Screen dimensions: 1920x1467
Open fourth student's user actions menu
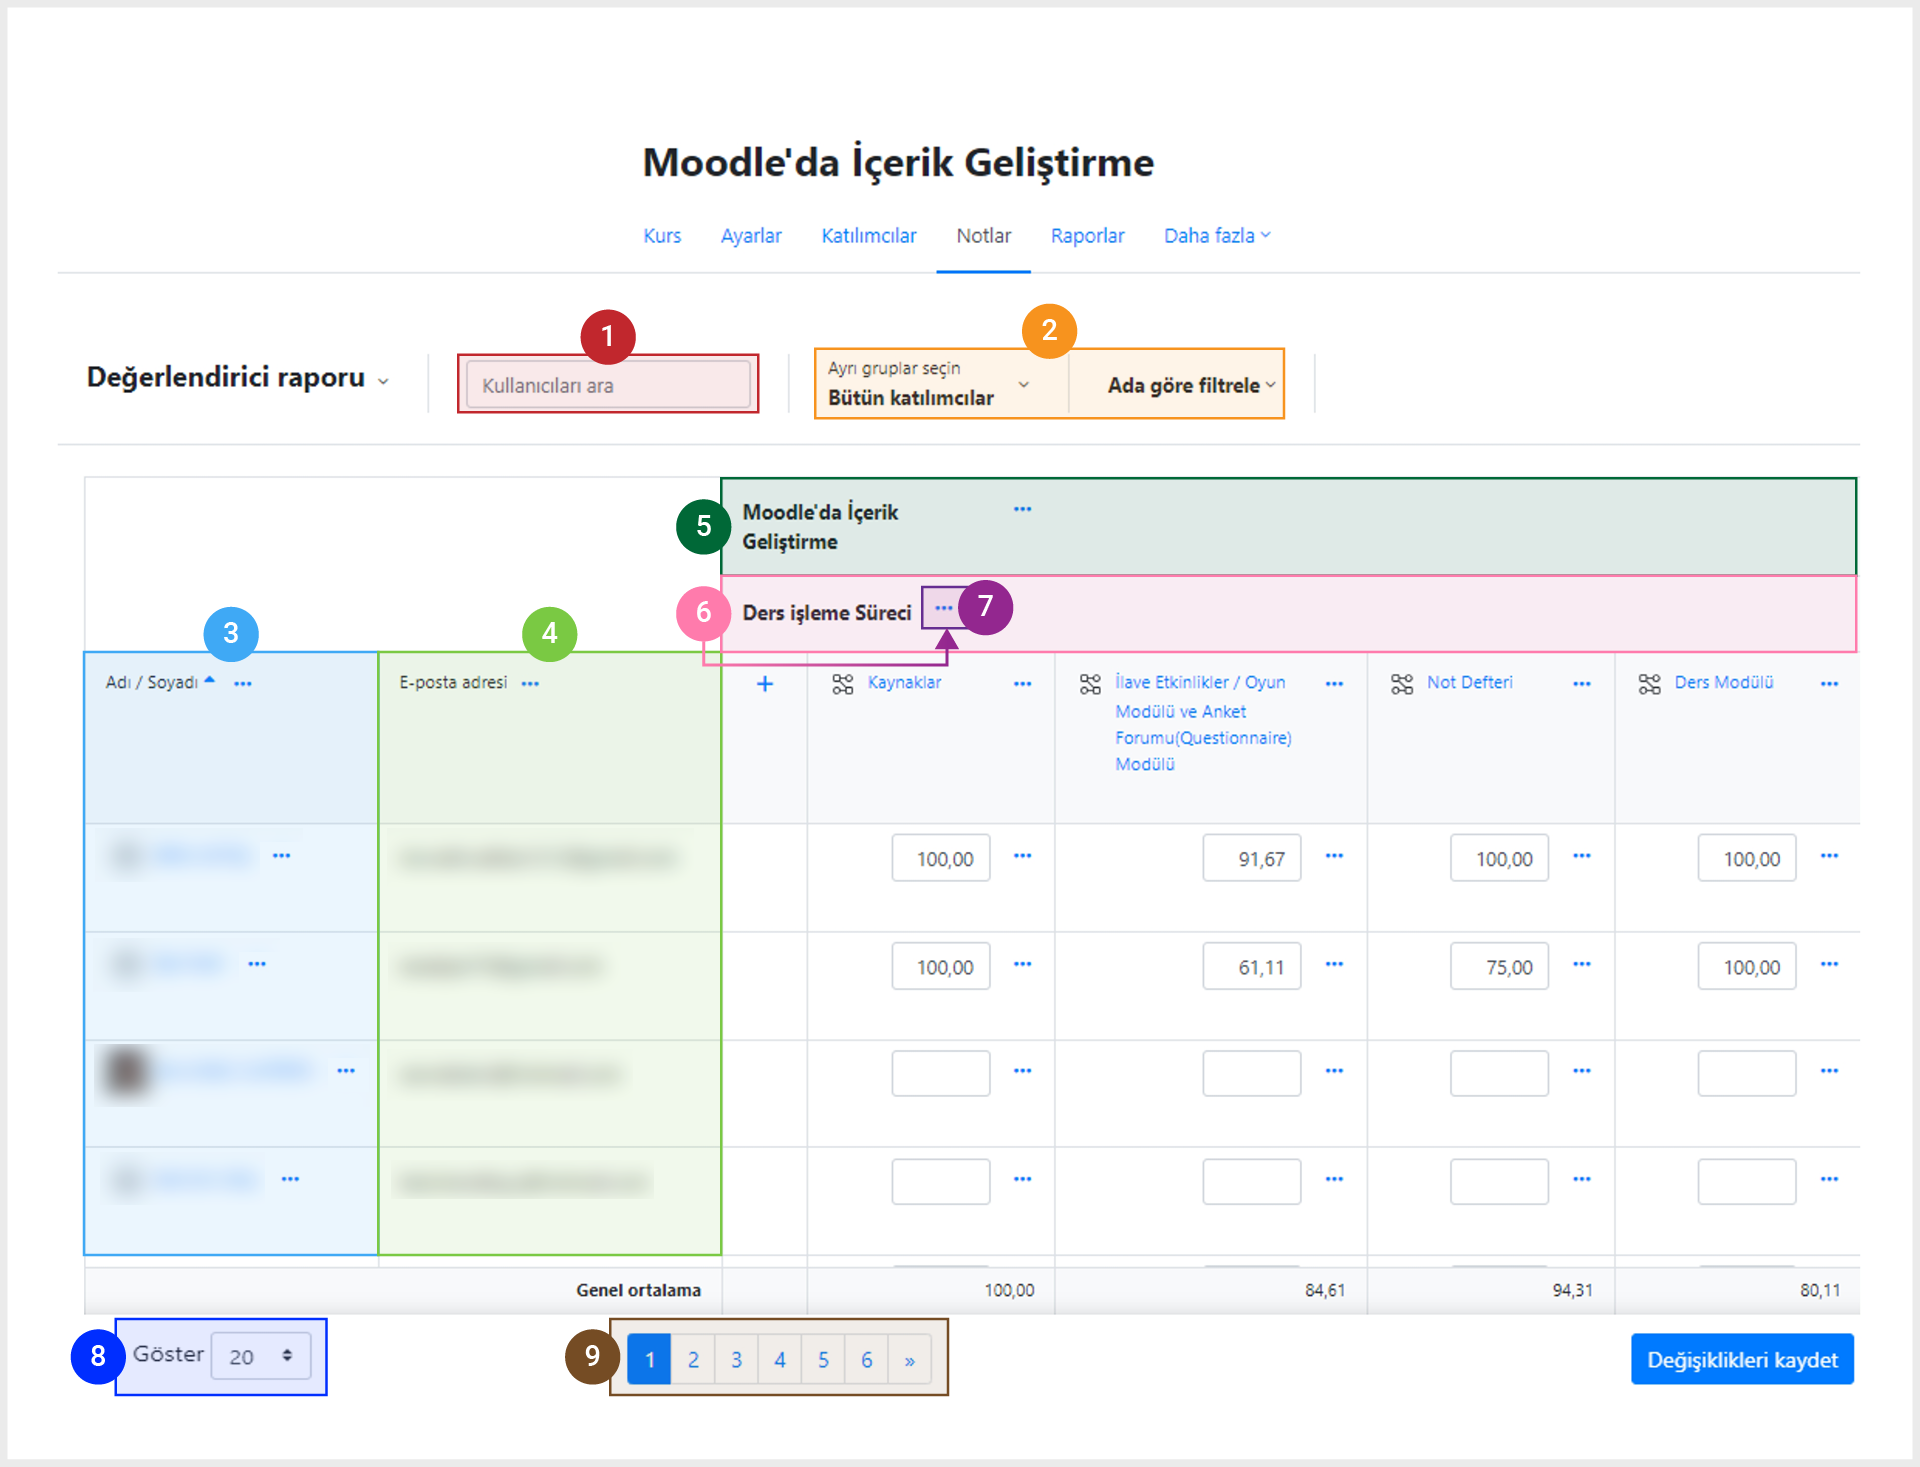(290, 1179)
